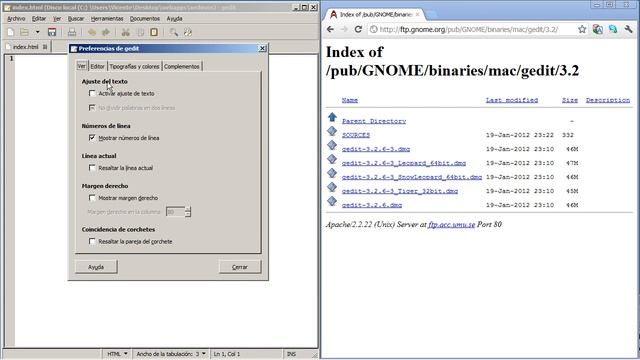Screen dimensions: 640x360
Task: Open the Ayuda menu
Action: (174, 19)
